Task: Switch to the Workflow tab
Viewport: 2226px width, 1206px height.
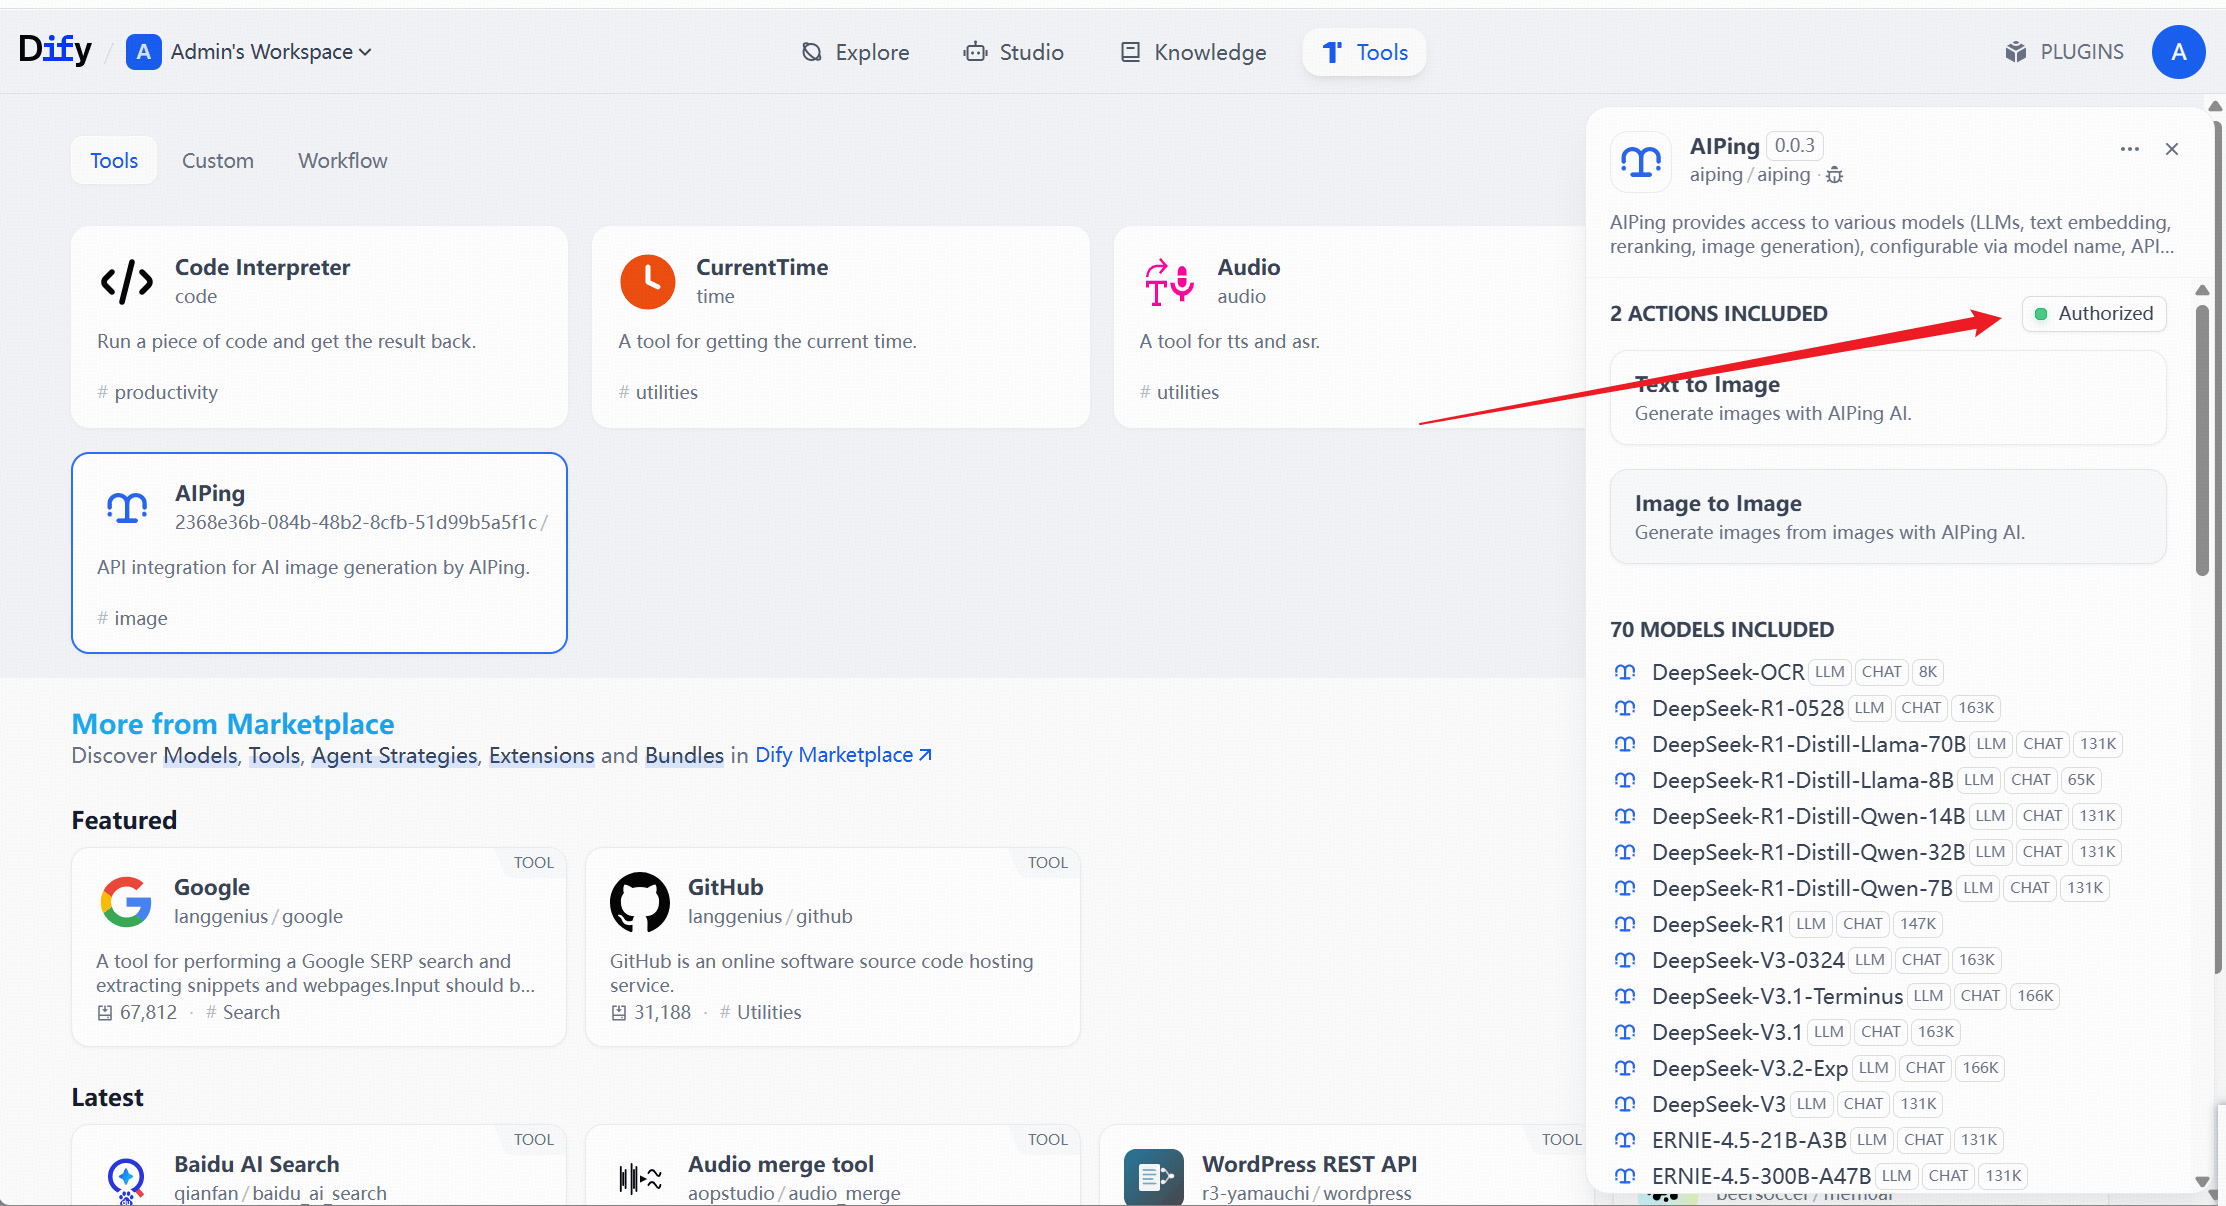Action: (x=342, y=161)
